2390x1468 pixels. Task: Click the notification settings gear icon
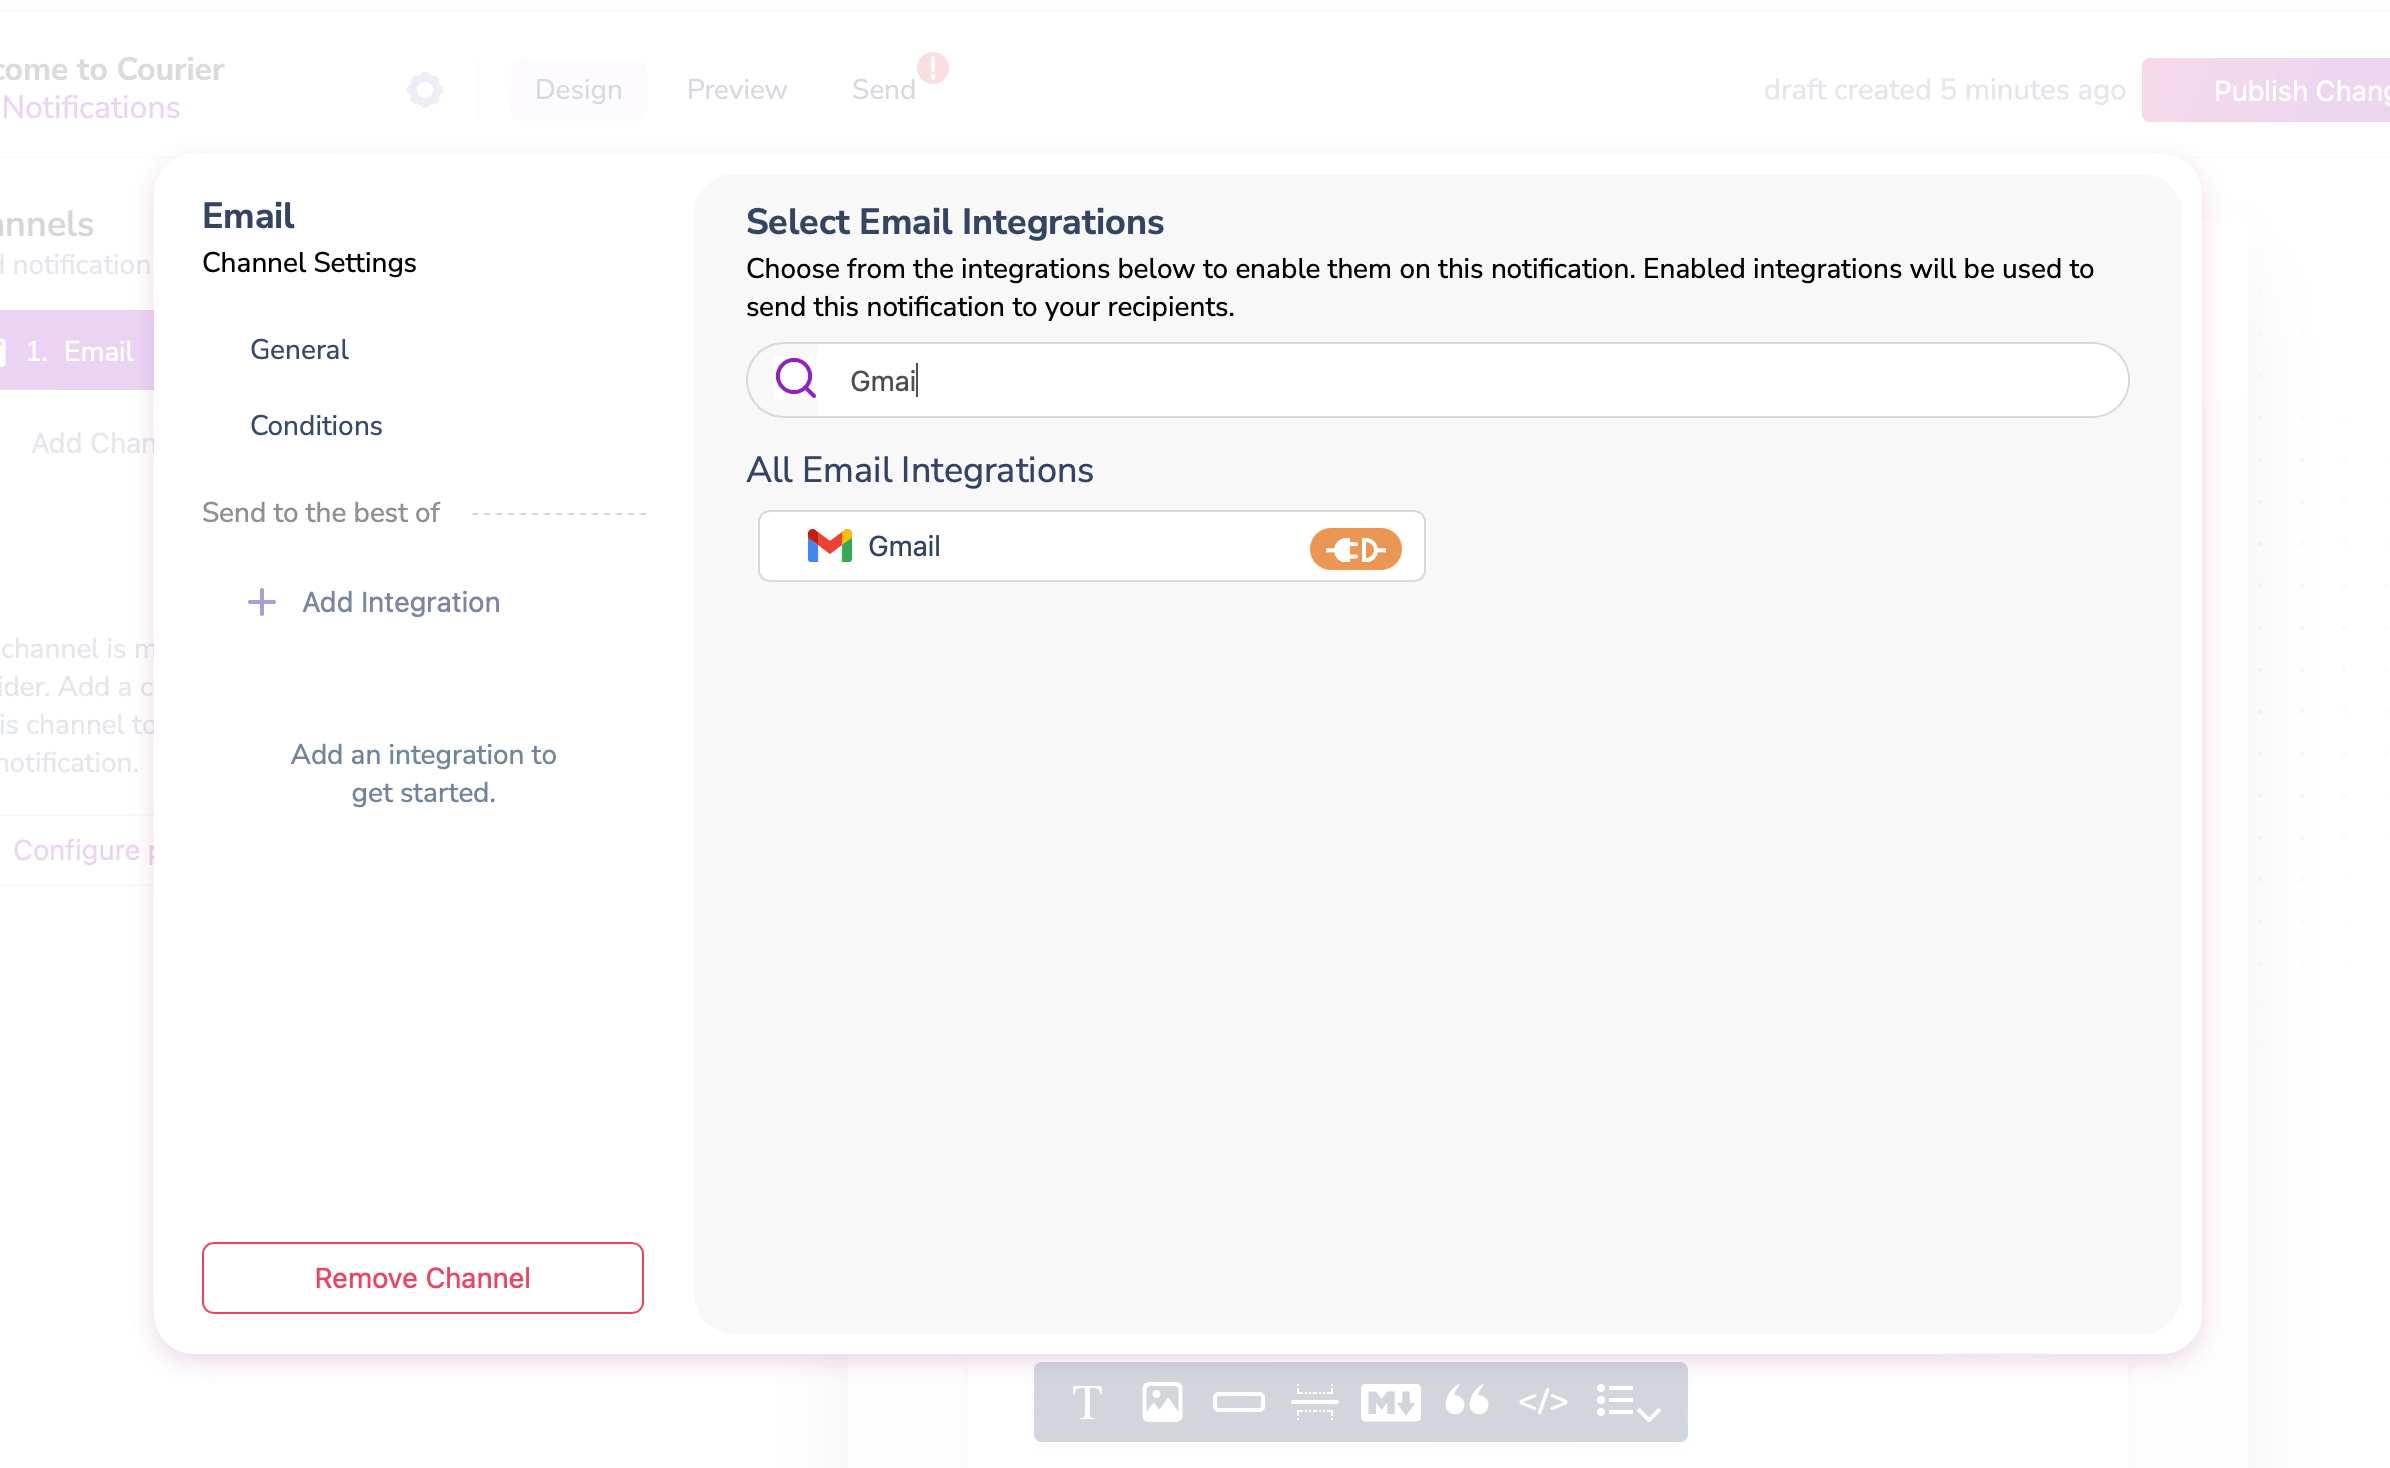point(425,90)
